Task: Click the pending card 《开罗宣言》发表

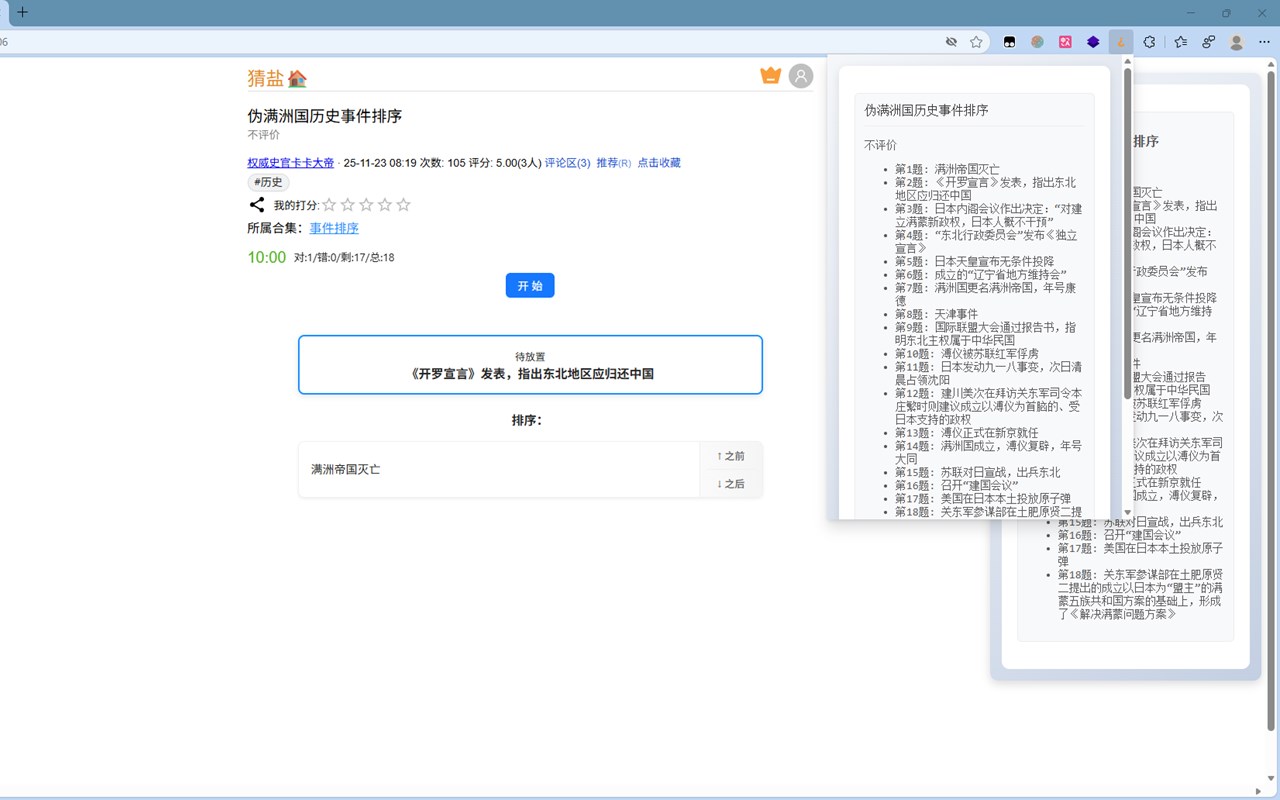Action: [530, 365]
